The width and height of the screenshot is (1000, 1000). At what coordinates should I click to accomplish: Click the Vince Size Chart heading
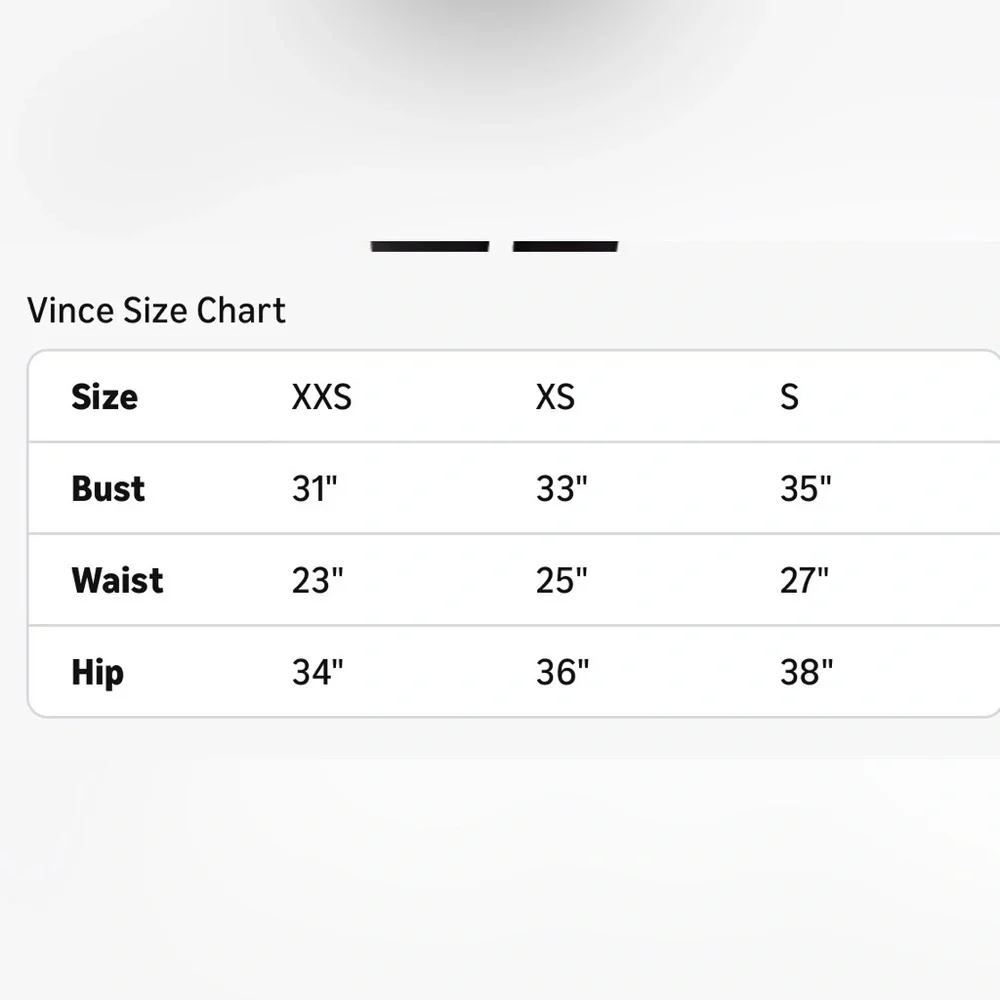pyautogui.click(x=156, y=310)
